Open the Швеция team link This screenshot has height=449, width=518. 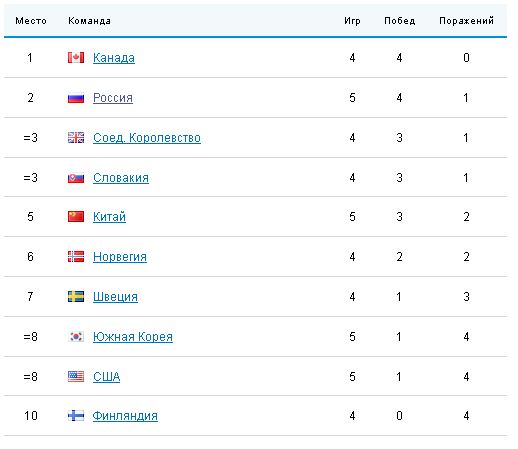[x=115, y=297]
